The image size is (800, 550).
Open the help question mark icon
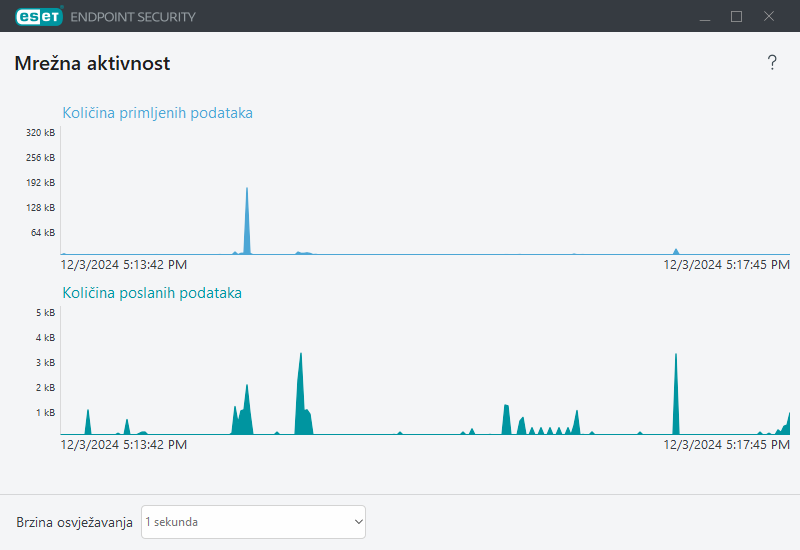(772, 63)
